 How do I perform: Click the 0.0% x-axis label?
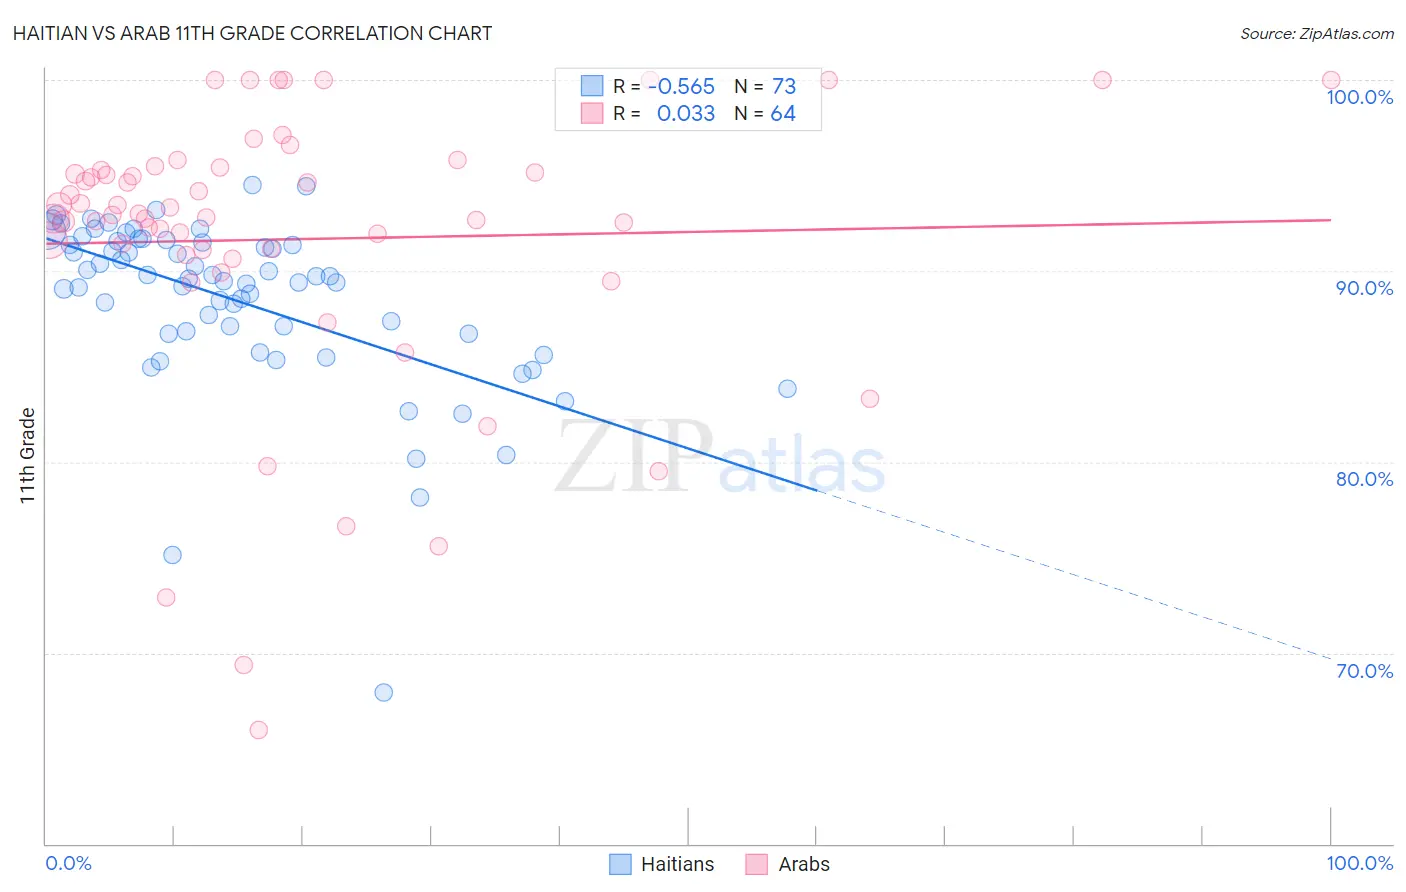coord(68,863)
